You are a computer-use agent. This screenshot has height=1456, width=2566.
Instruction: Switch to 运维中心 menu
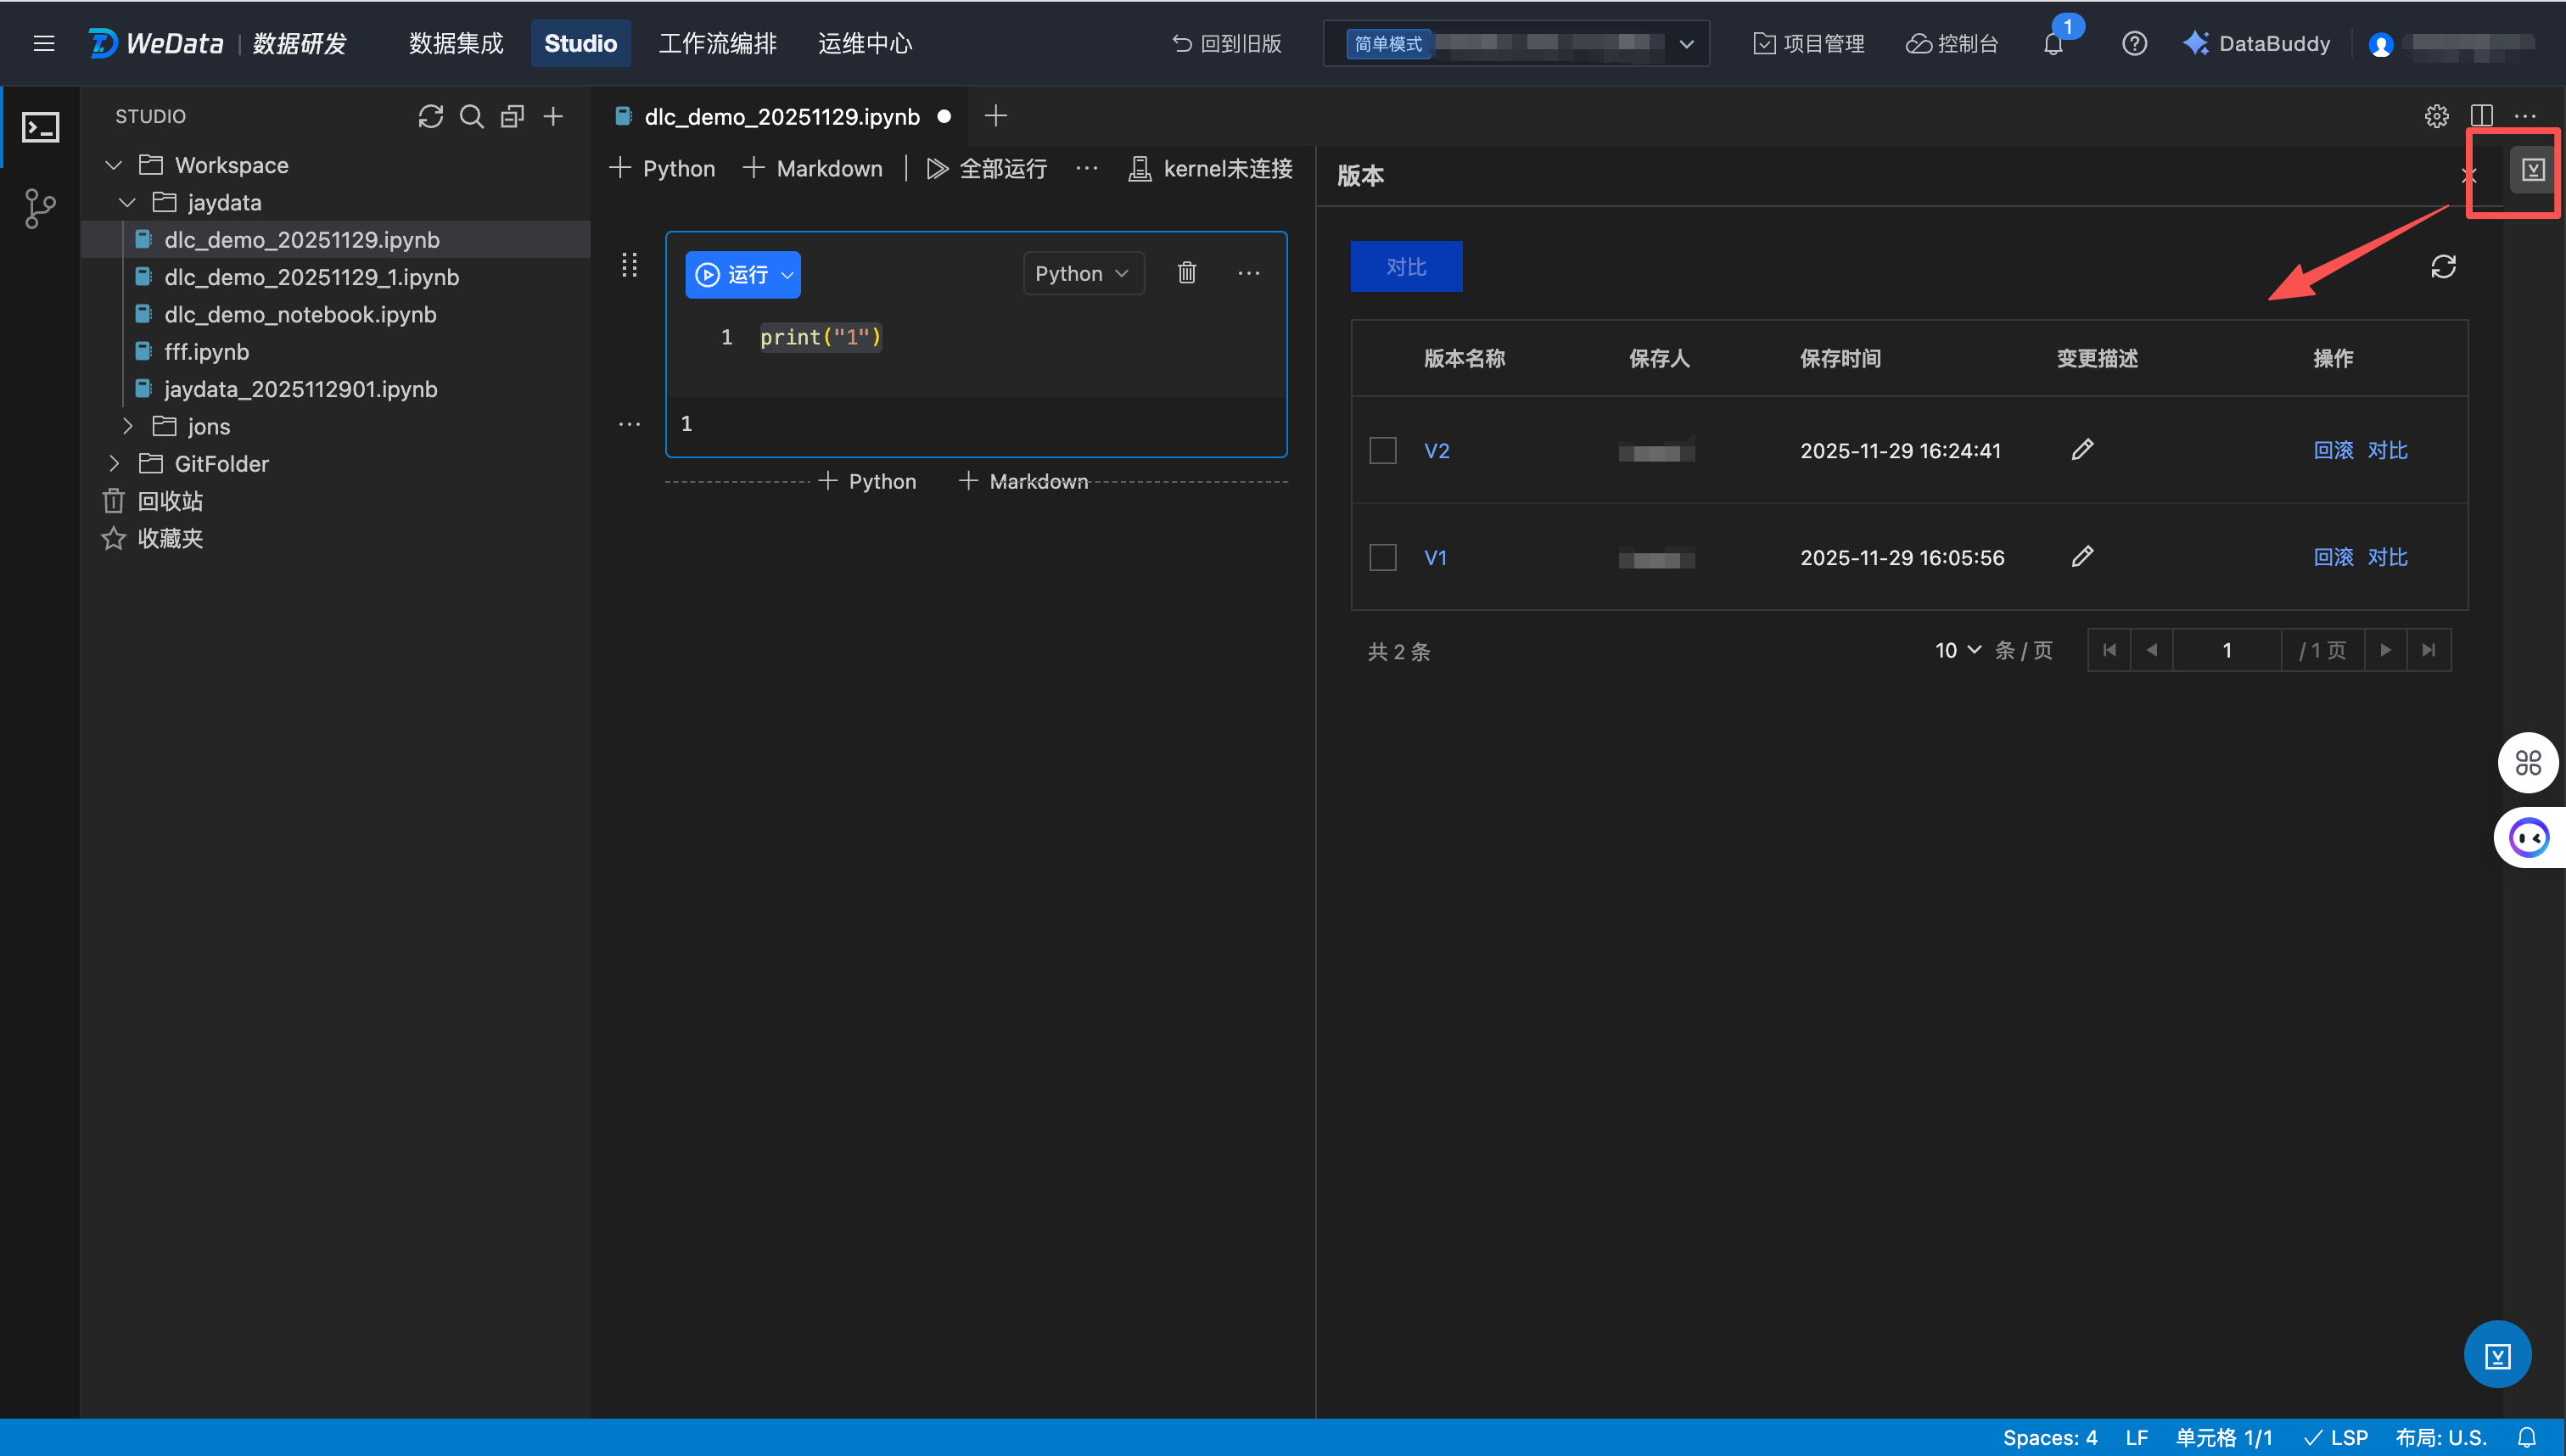864,44
